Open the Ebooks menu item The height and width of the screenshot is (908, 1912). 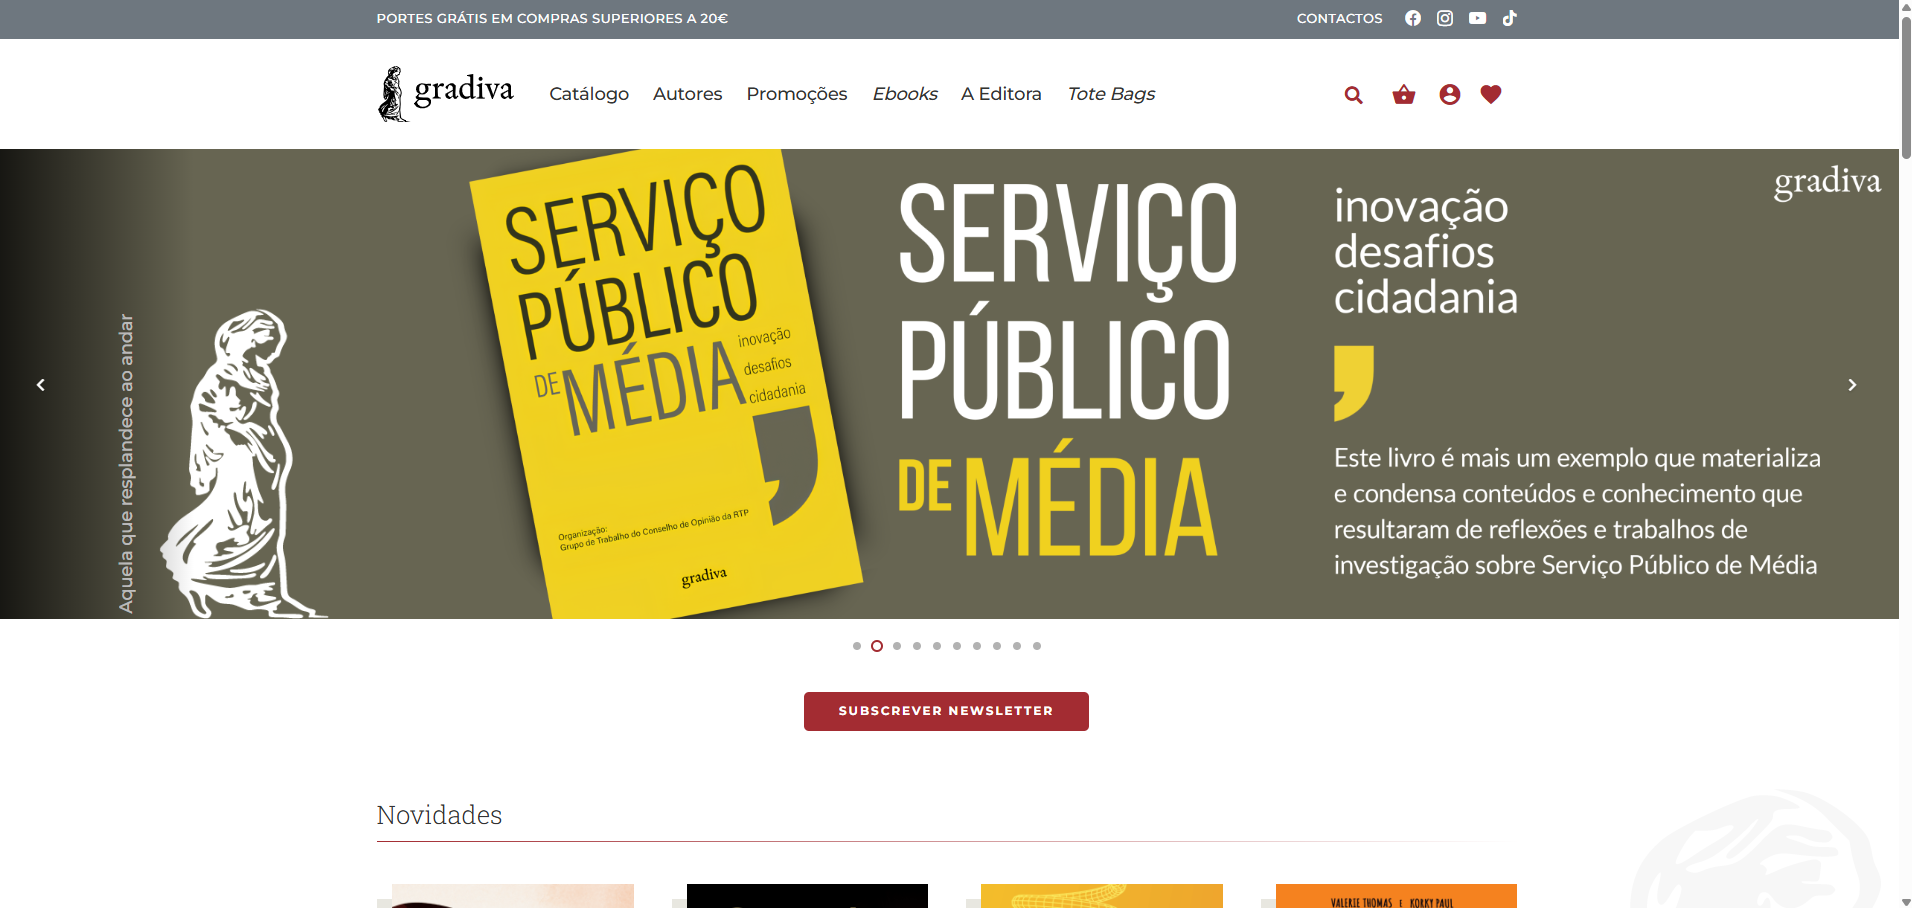905,94
